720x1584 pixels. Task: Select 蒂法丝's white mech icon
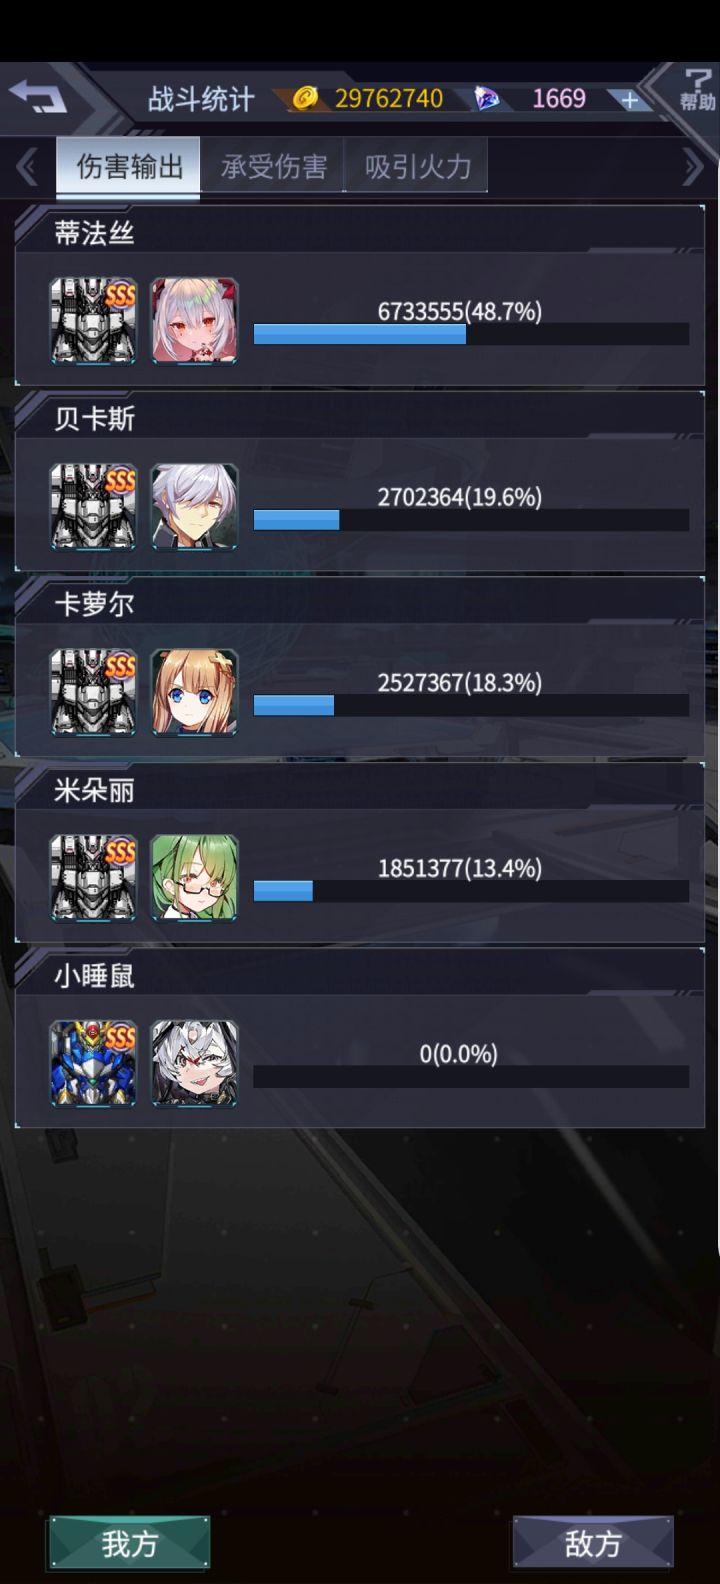[94, 321]
